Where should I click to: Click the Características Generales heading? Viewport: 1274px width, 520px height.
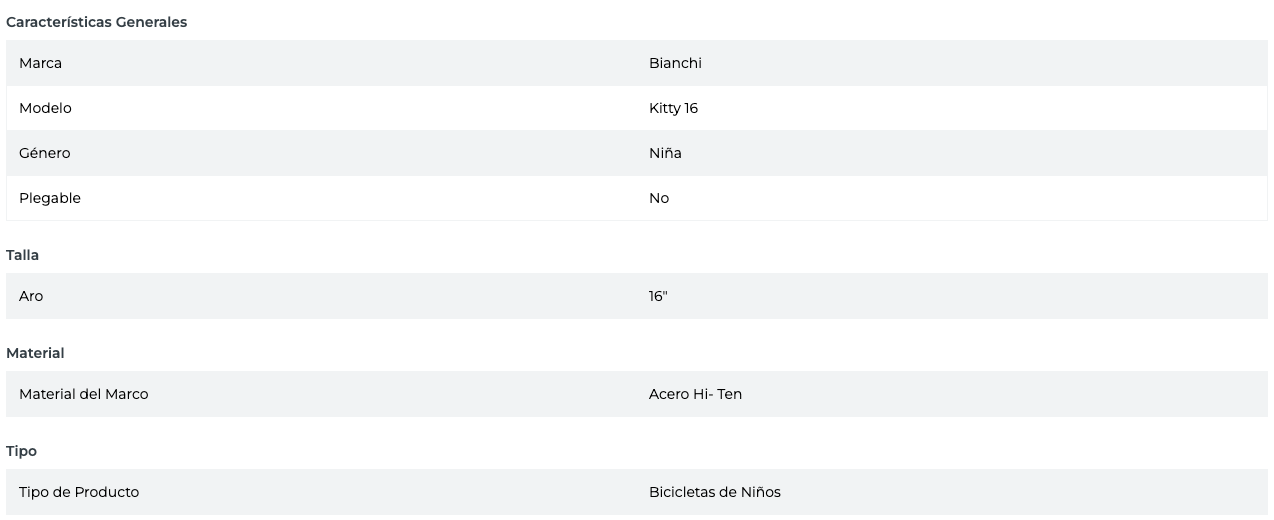click(97, 22)
